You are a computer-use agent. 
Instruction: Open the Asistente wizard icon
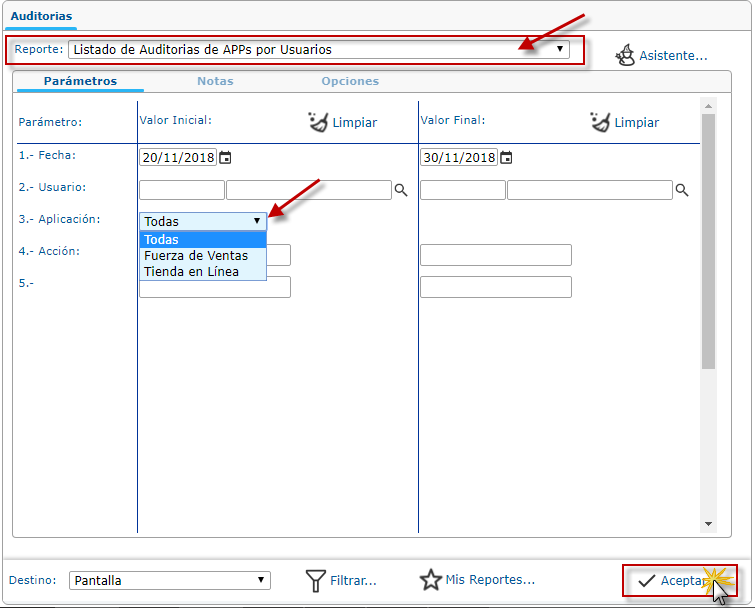[x=626, y=54]
